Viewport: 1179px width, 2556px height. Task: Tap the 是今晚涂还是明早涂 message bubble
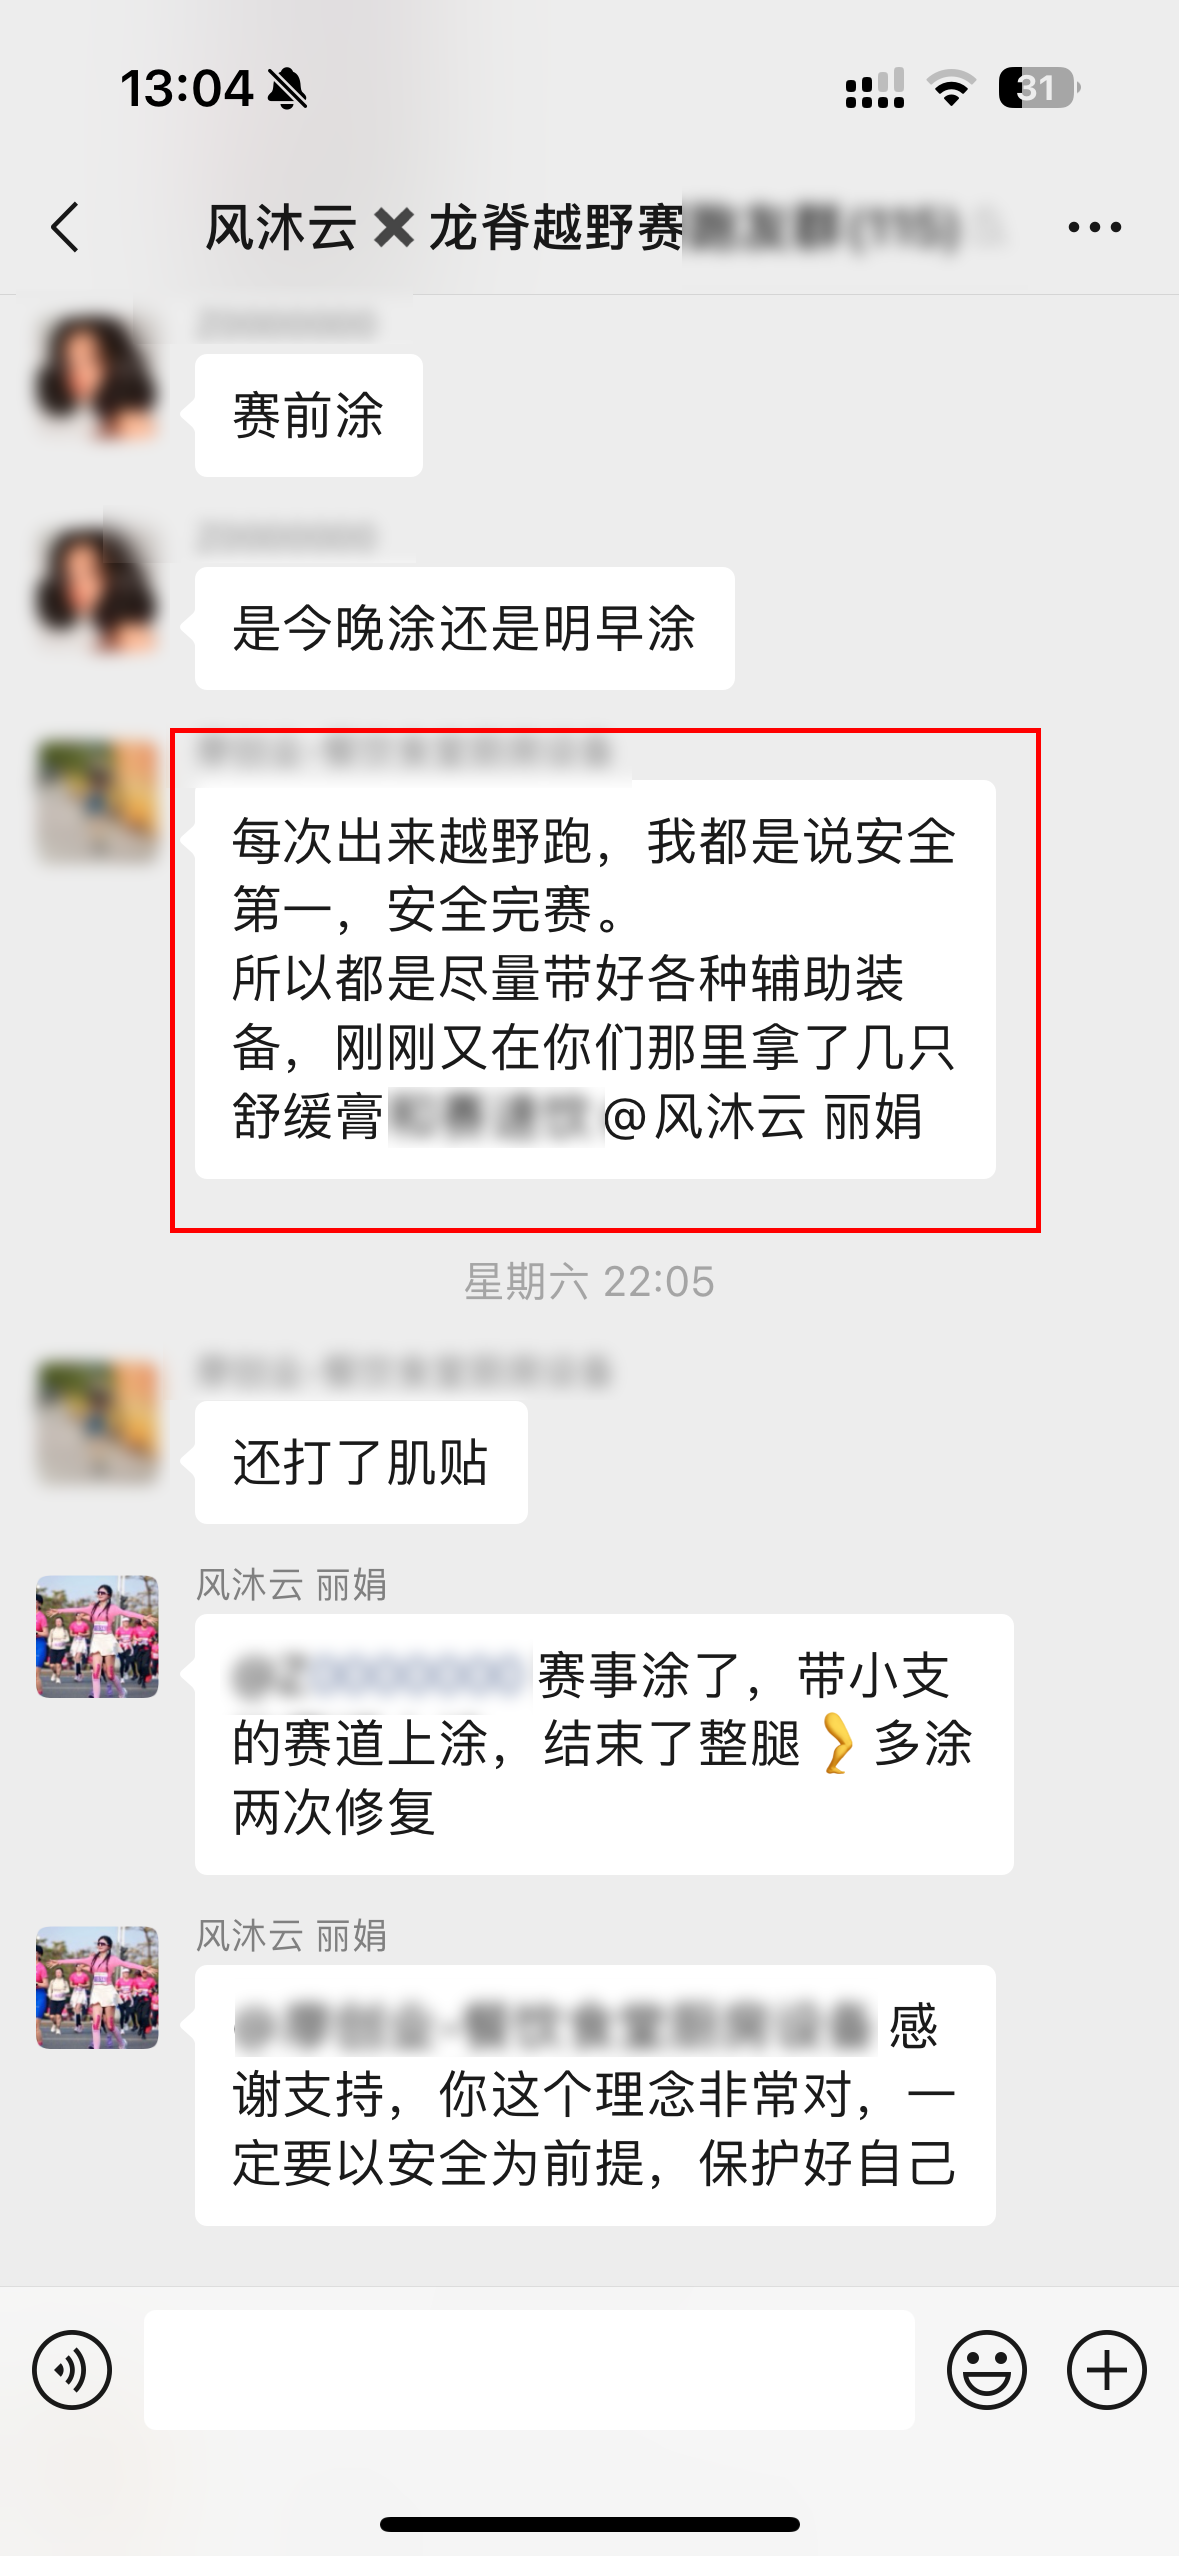click(x=465, y=628)
